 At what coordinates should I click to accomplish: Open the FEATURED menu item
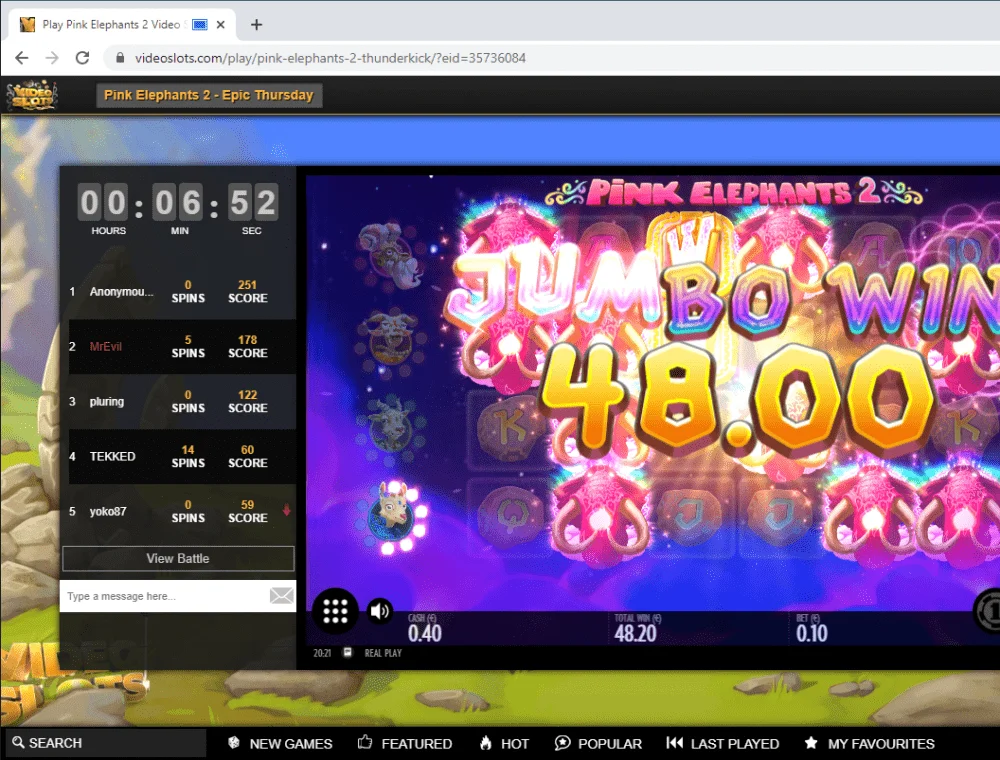pyautogui.click(x=405, y=743)
